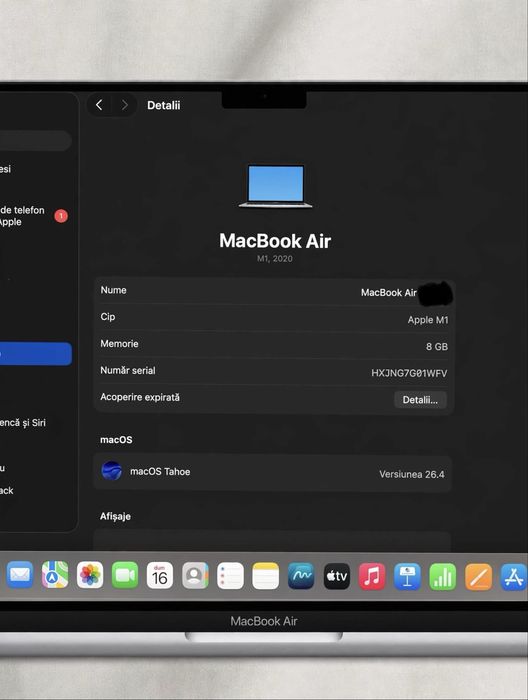Select the highlighted blue sidebar item

tap(35, 354)
